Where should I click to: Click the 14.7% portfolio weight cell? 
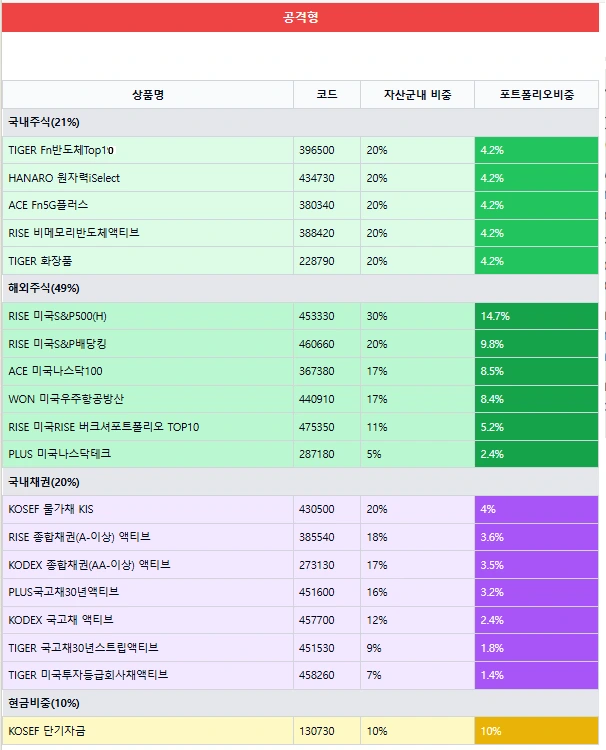tap(537, 316)
